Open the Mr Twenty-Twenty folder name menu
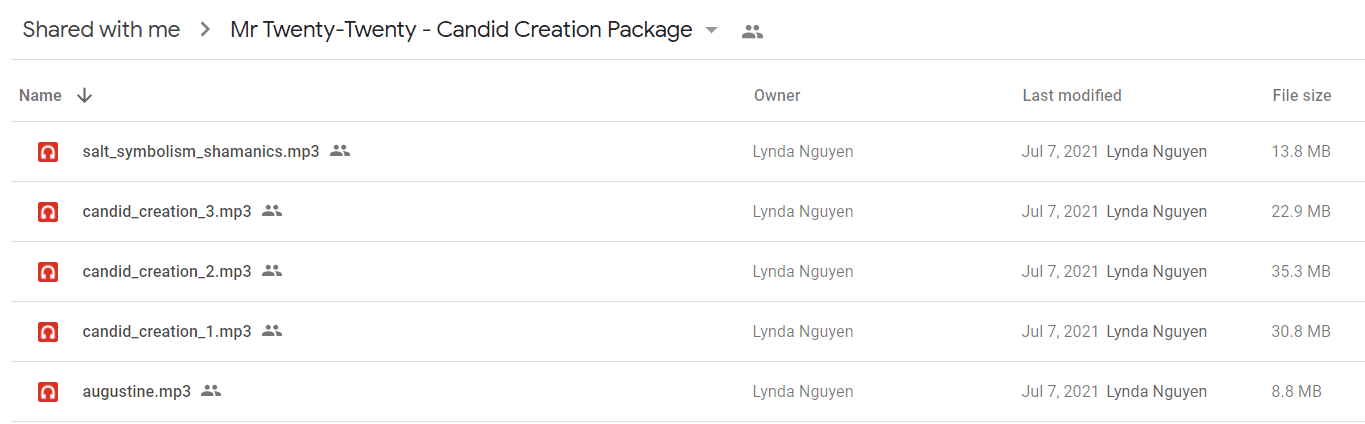 coord(461,30)
